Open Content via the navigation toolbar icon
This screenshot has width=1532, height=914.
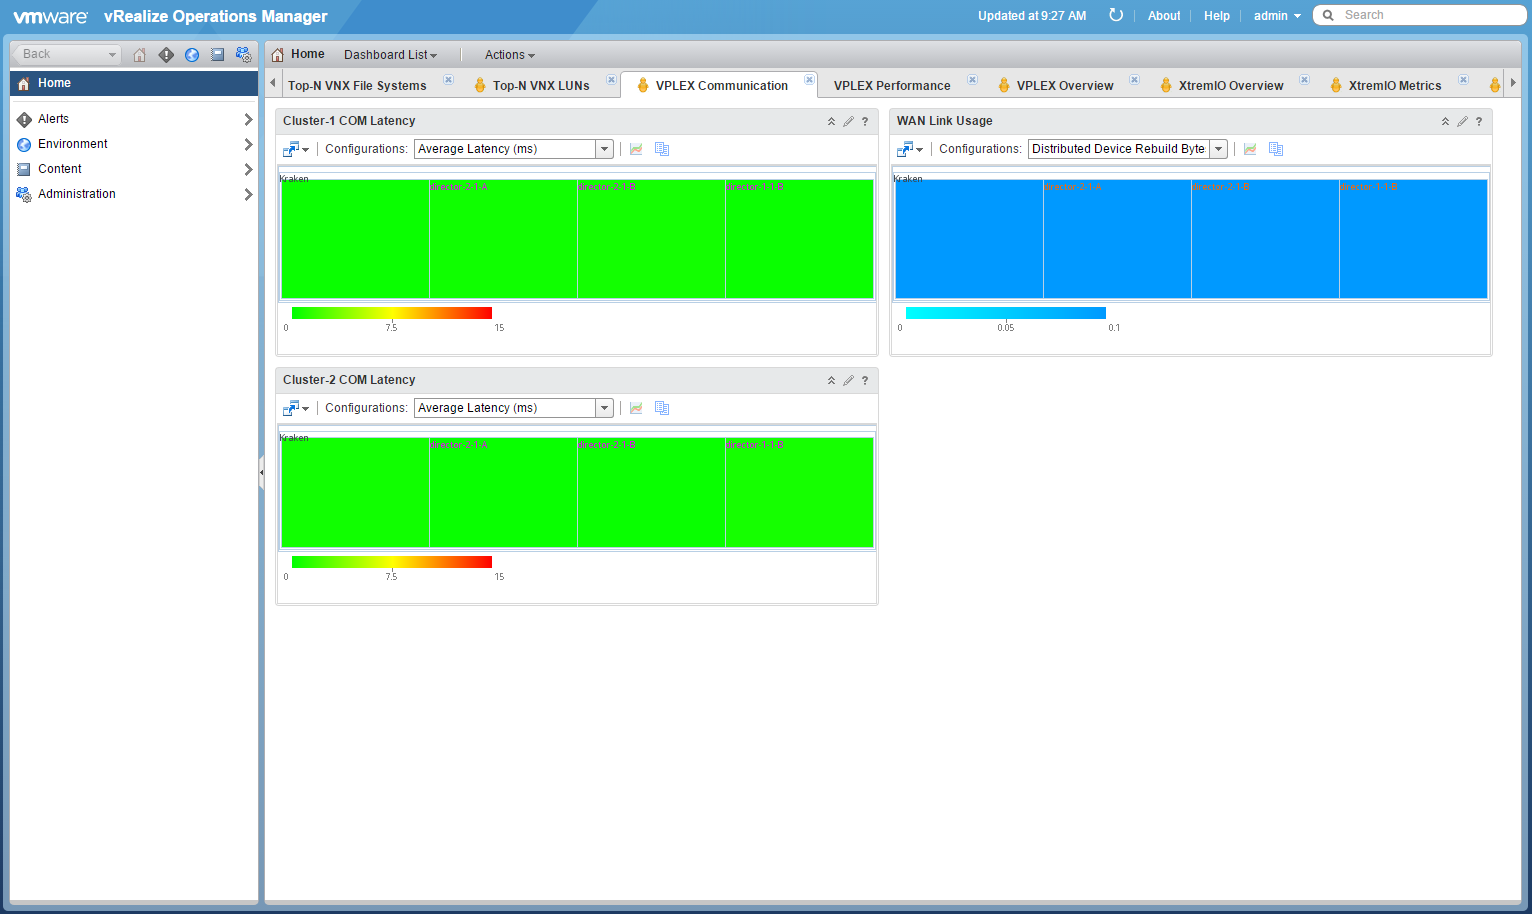[x=217, y=55]
